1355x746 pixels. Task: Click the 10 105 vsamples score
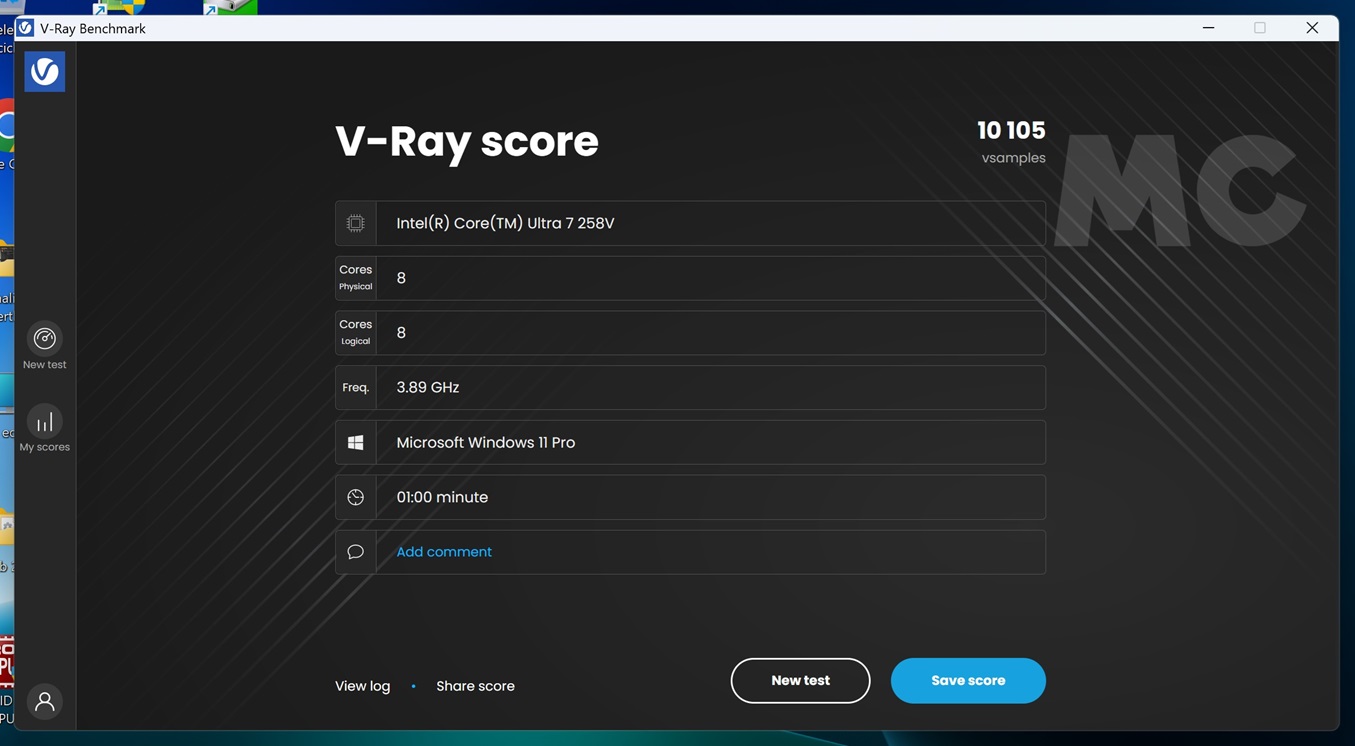pos(1010,131)
